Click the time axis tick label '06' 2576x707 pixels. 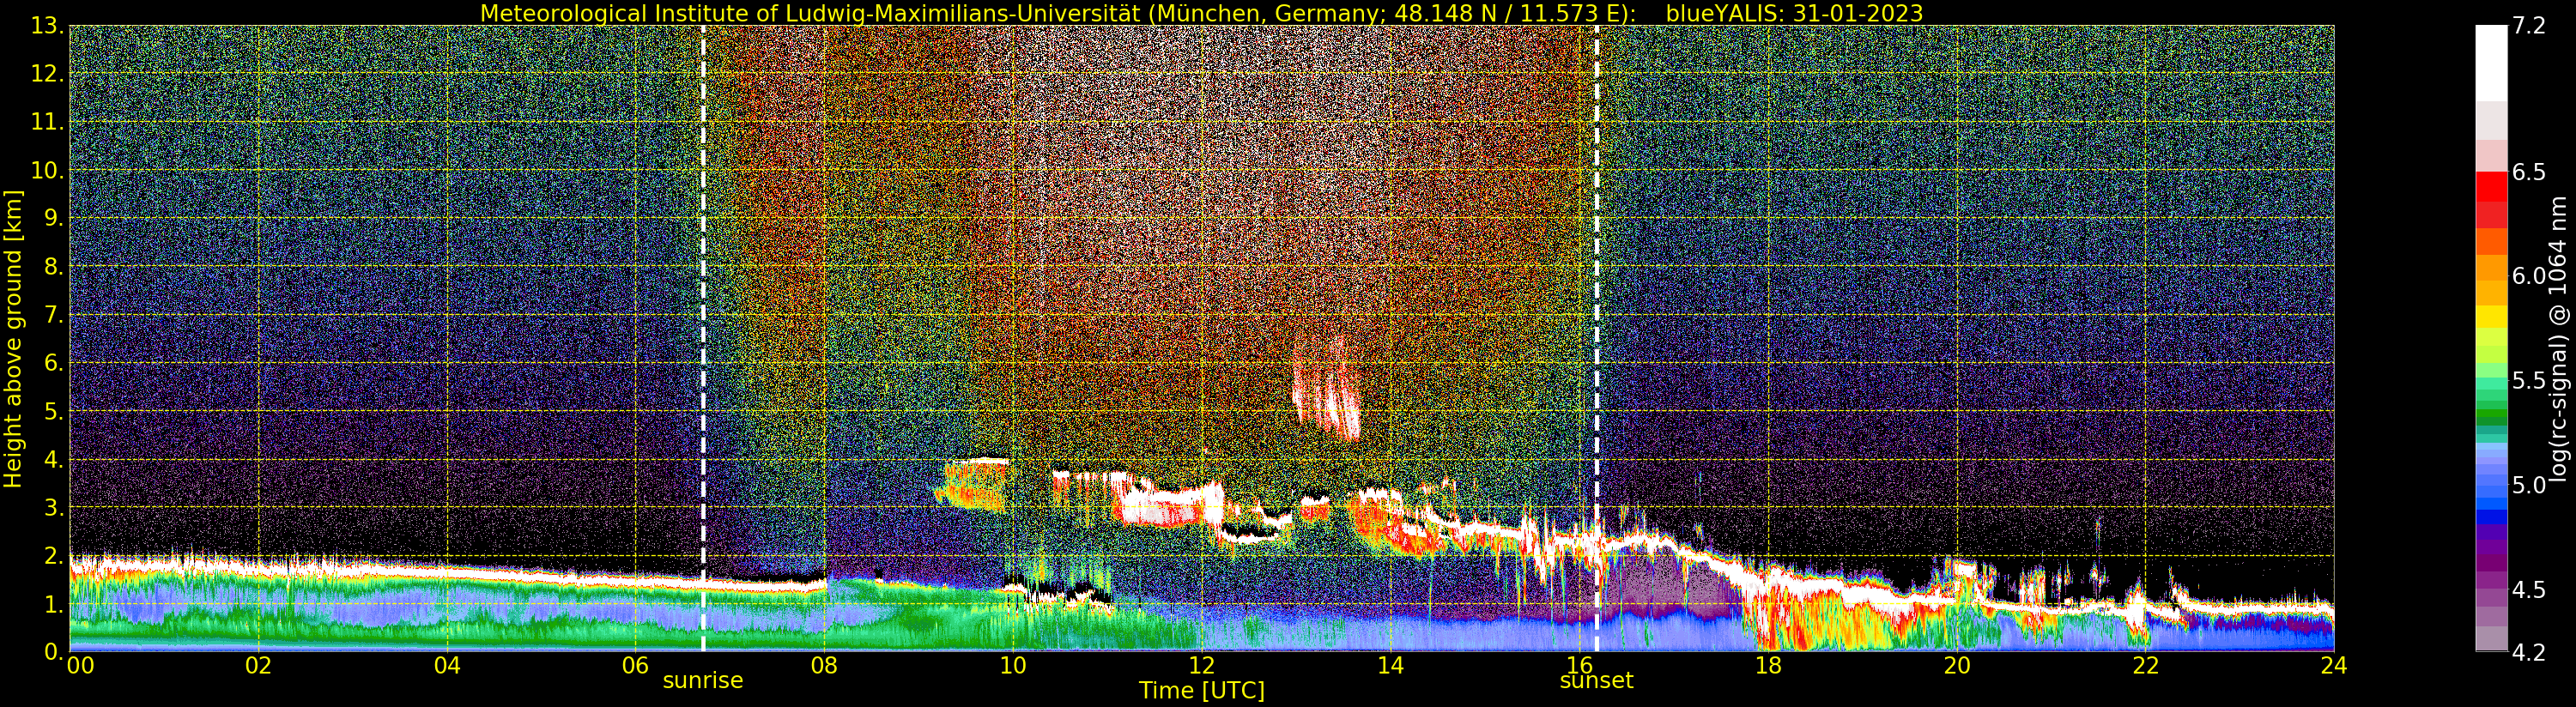click(636, 666)
